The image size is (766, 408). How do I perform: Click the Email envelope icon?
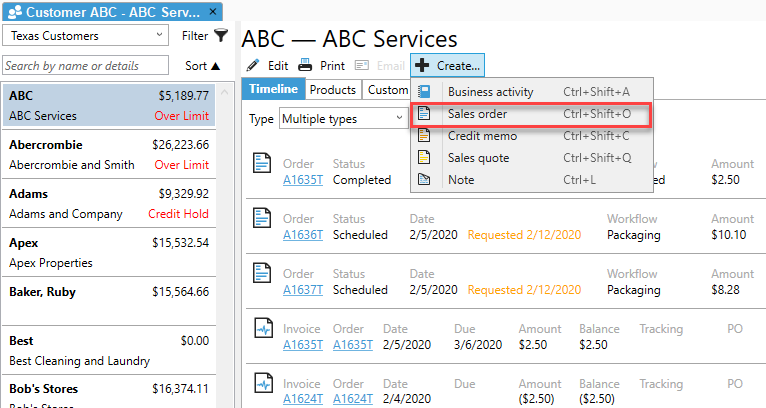coord(362,65)
